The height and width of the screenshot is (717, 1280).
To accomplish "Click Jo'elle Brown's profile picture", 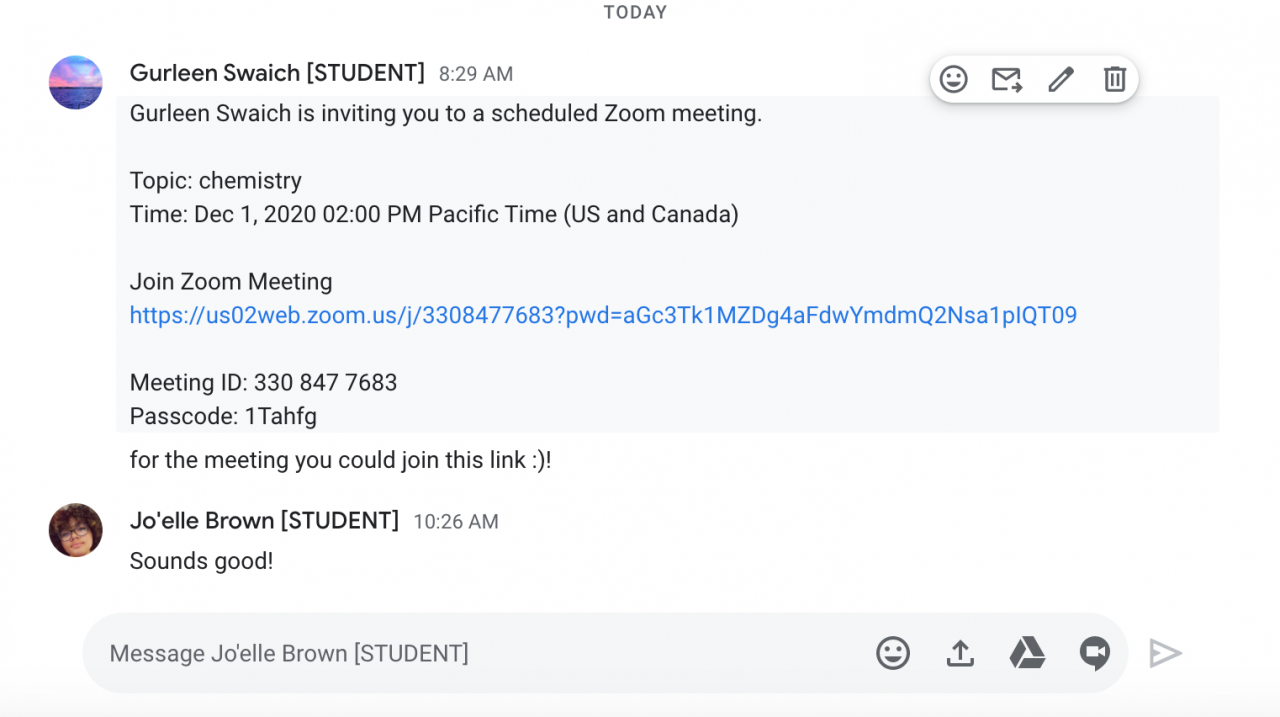I will click(76, 530).
